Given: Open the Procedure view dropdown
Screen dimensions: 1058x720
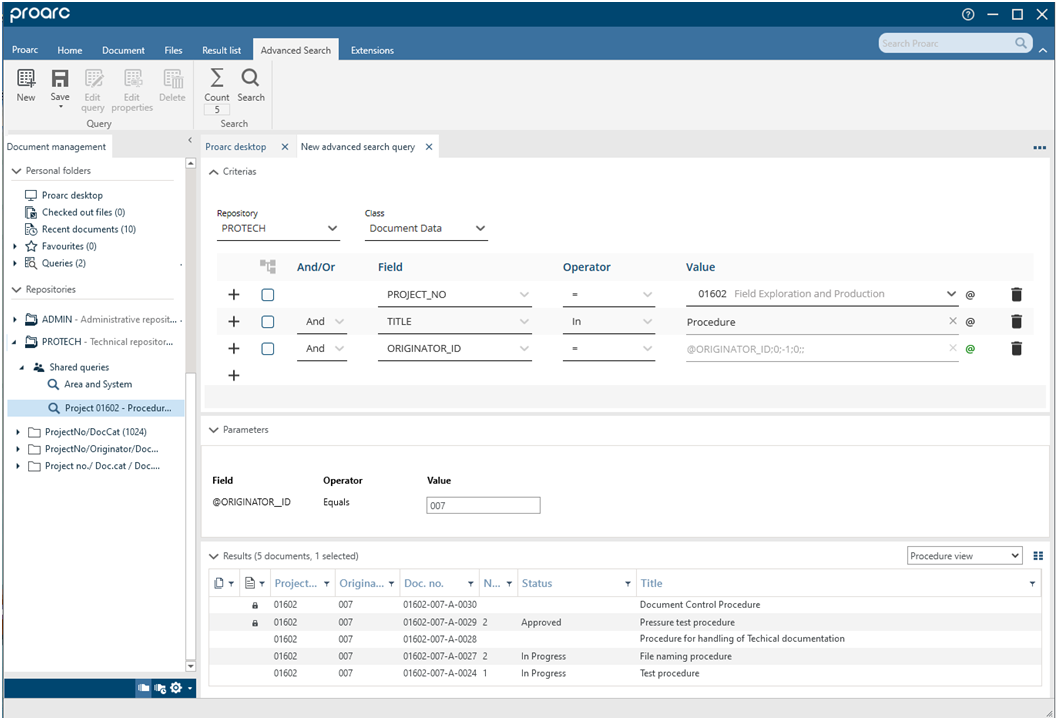Looking at the screenshot, I should pyautogui.click(x=963, y=555).
